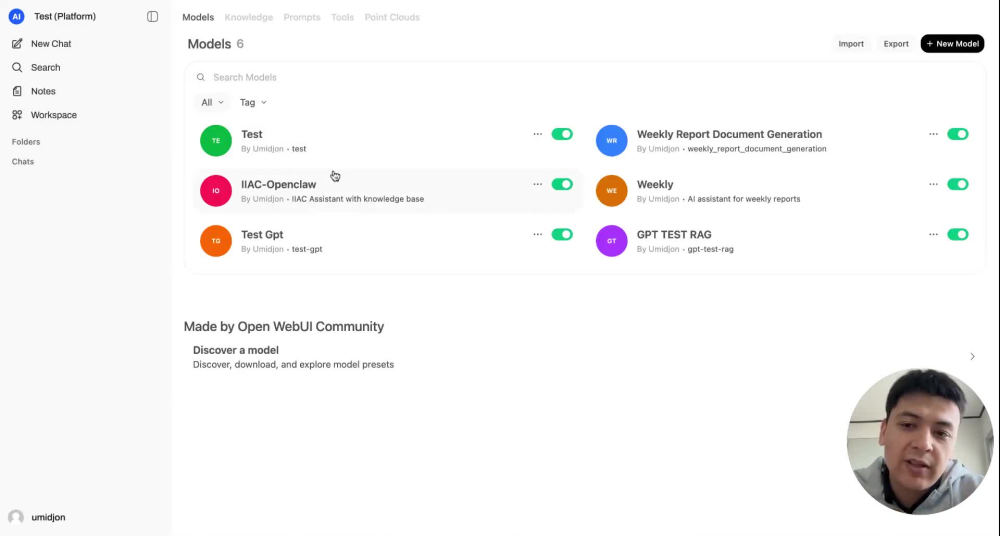Switch to the Prompts tab
1000x536 pixels.
302,17
